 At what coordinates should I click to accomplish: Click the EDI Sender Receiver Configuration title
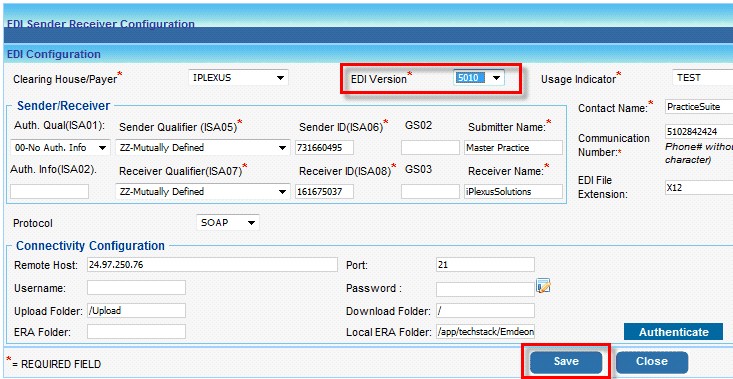(x=101, y=24)
